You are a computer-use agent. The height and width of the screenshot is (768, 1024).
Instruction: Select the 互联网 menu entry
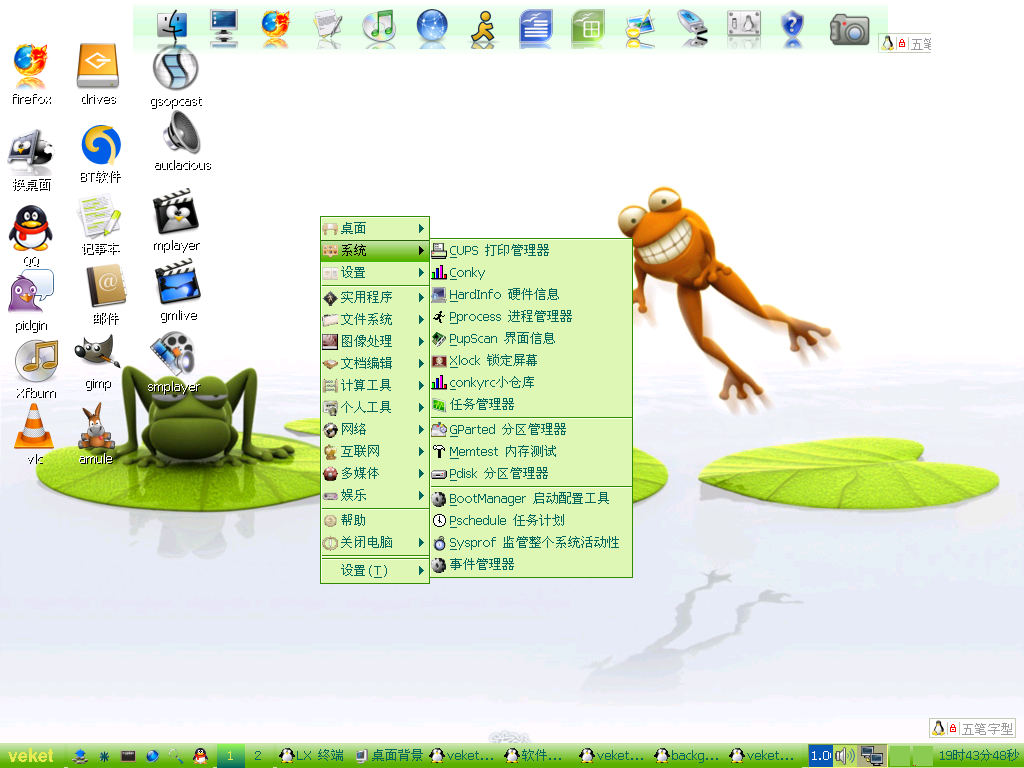pyautogui.click(x=375, y=451)
